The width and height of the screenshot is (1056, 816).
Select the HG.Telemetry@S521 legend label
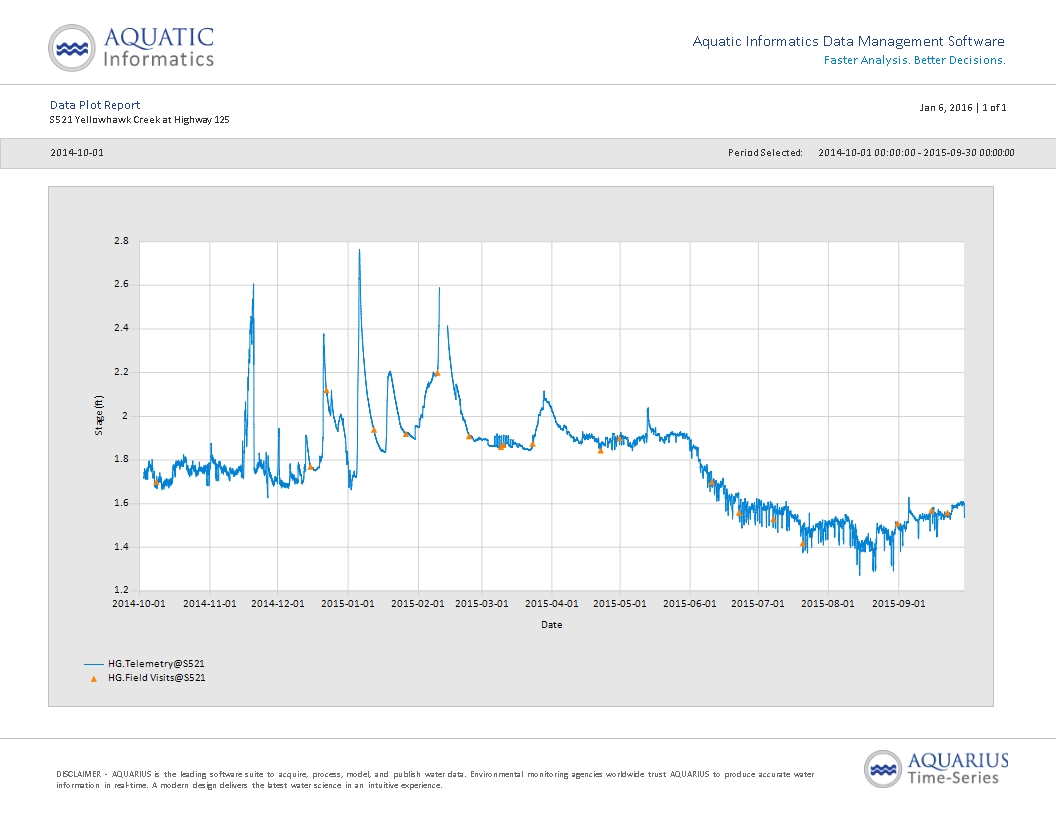(156, 664)
